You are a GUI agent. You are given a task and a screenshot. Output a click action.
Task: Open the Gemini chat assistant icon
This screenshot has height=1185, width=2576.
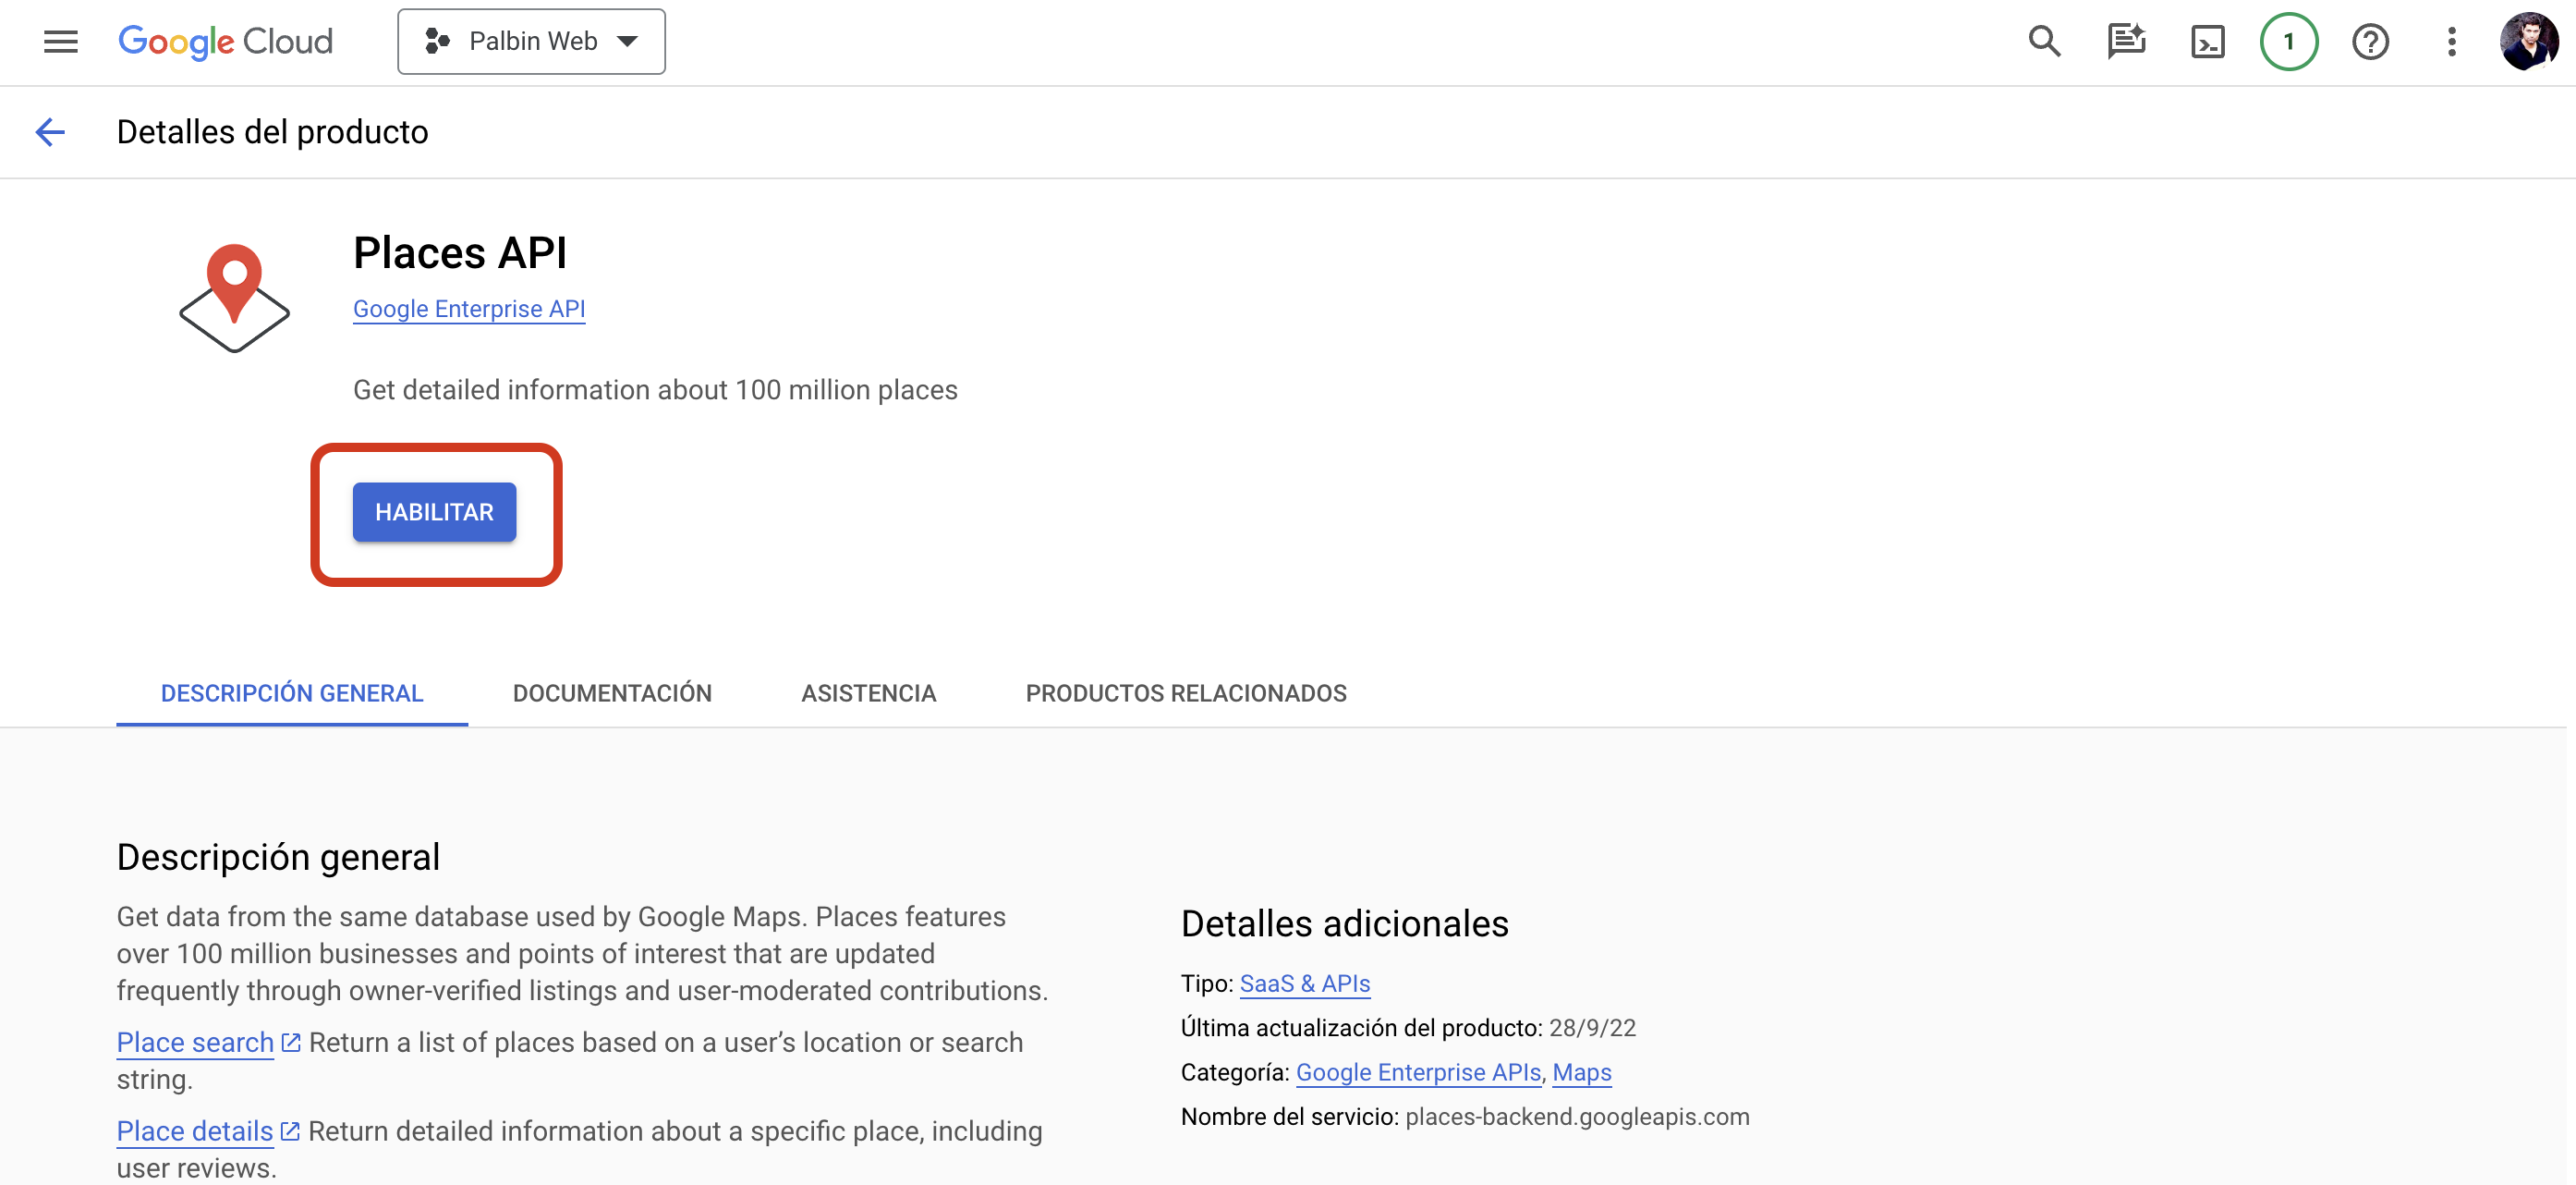click(x=2126, y=42)
